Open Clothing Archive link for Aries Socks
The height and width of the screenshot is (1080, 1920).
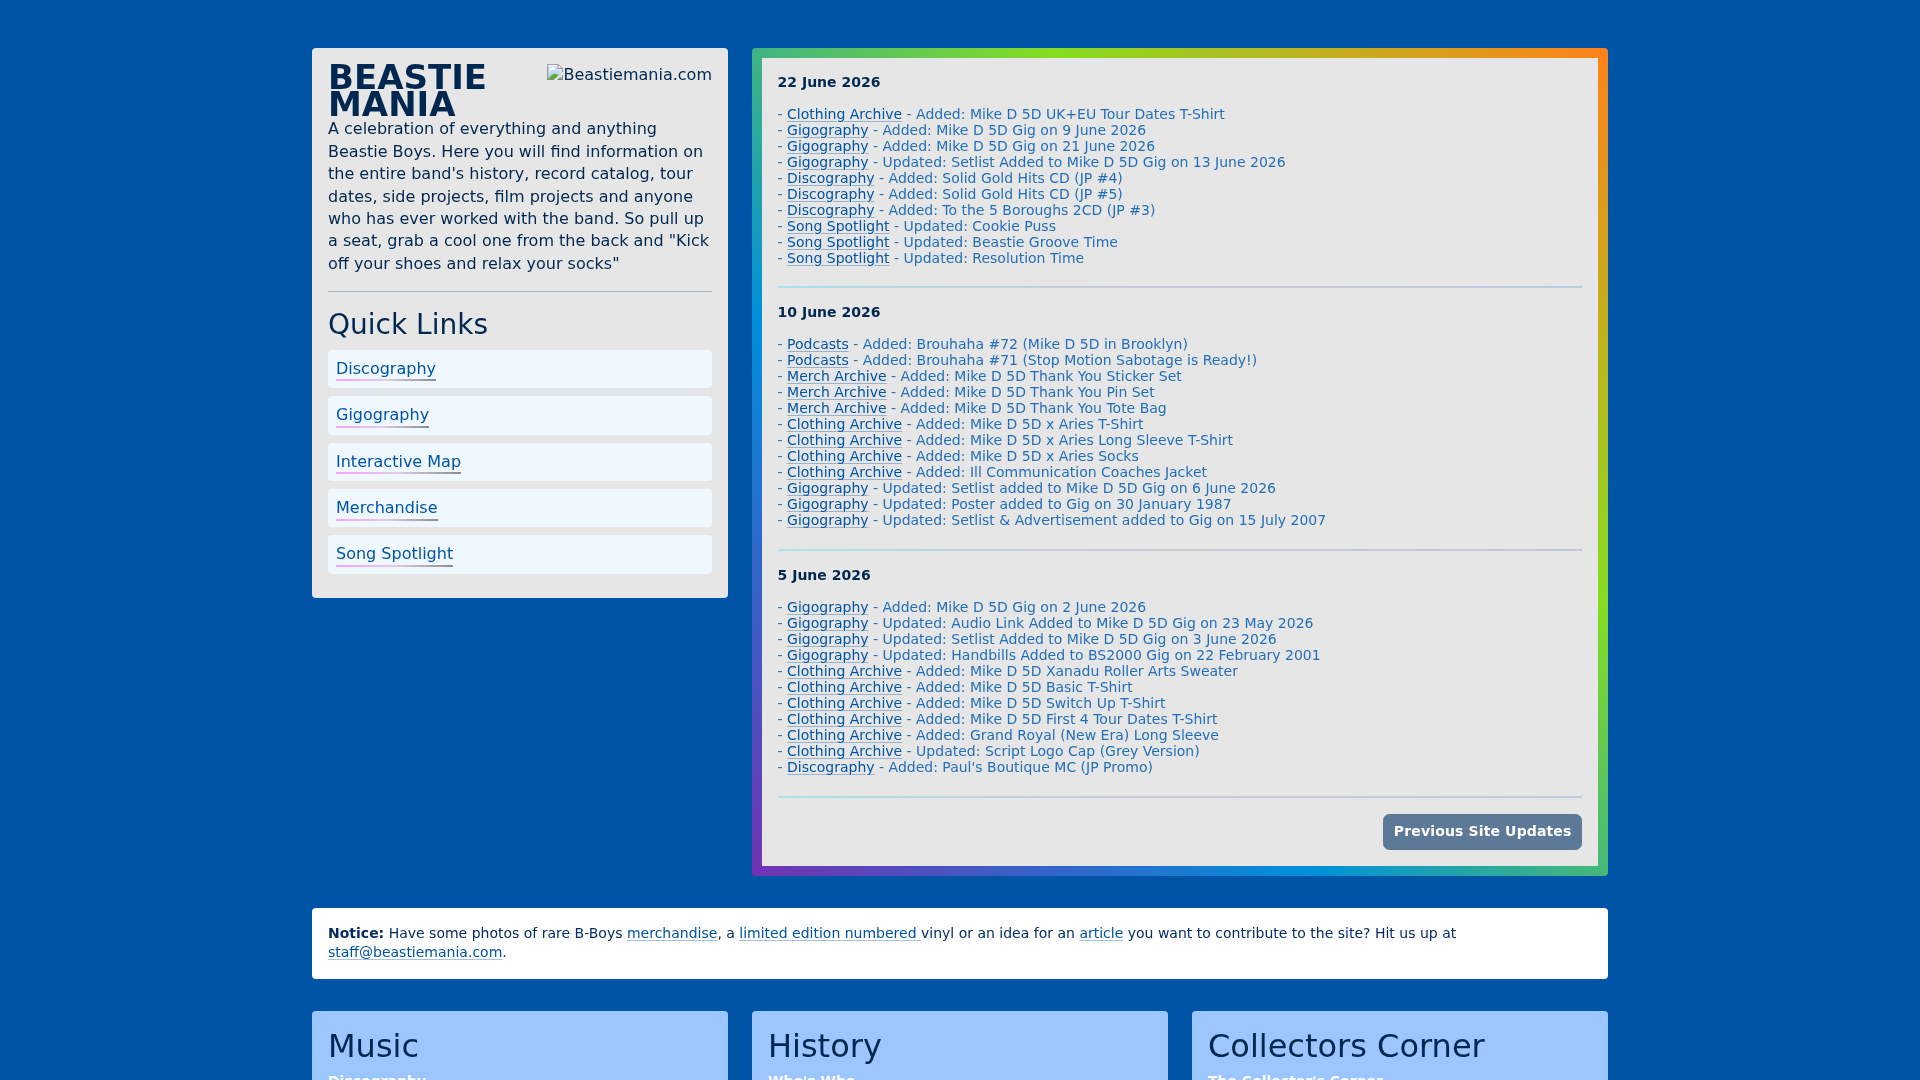click(844, 457)
